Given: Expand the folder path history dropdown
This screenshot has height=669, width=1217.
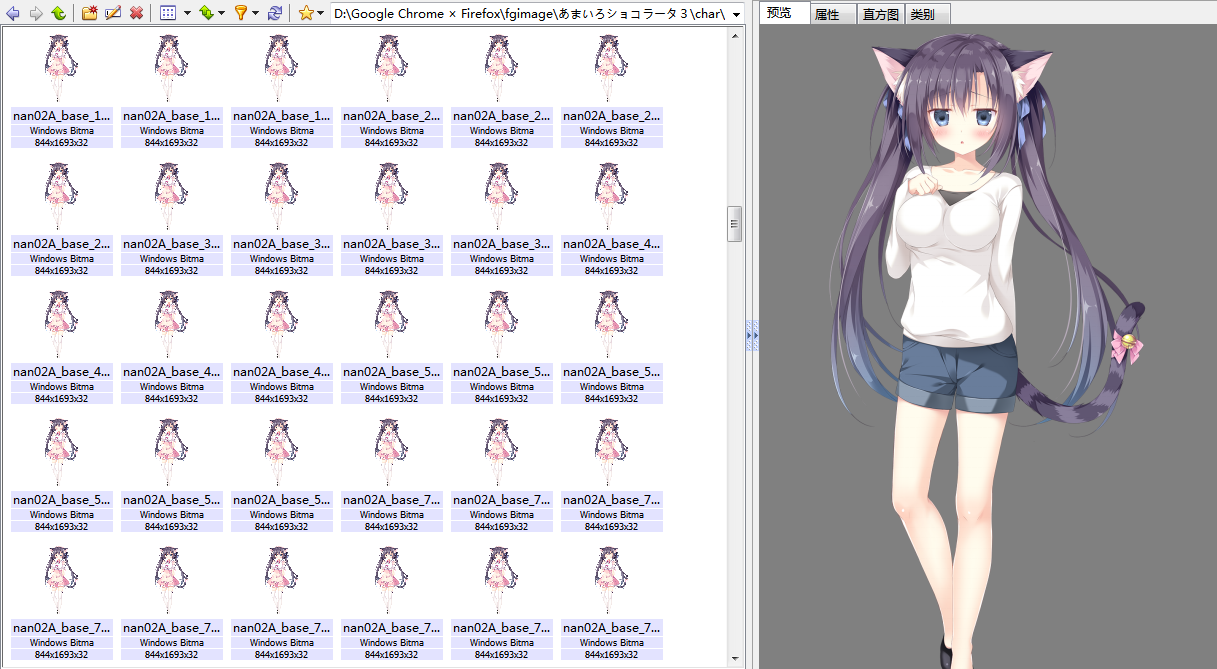Looking at the screenshot, I should pos(737,14).
